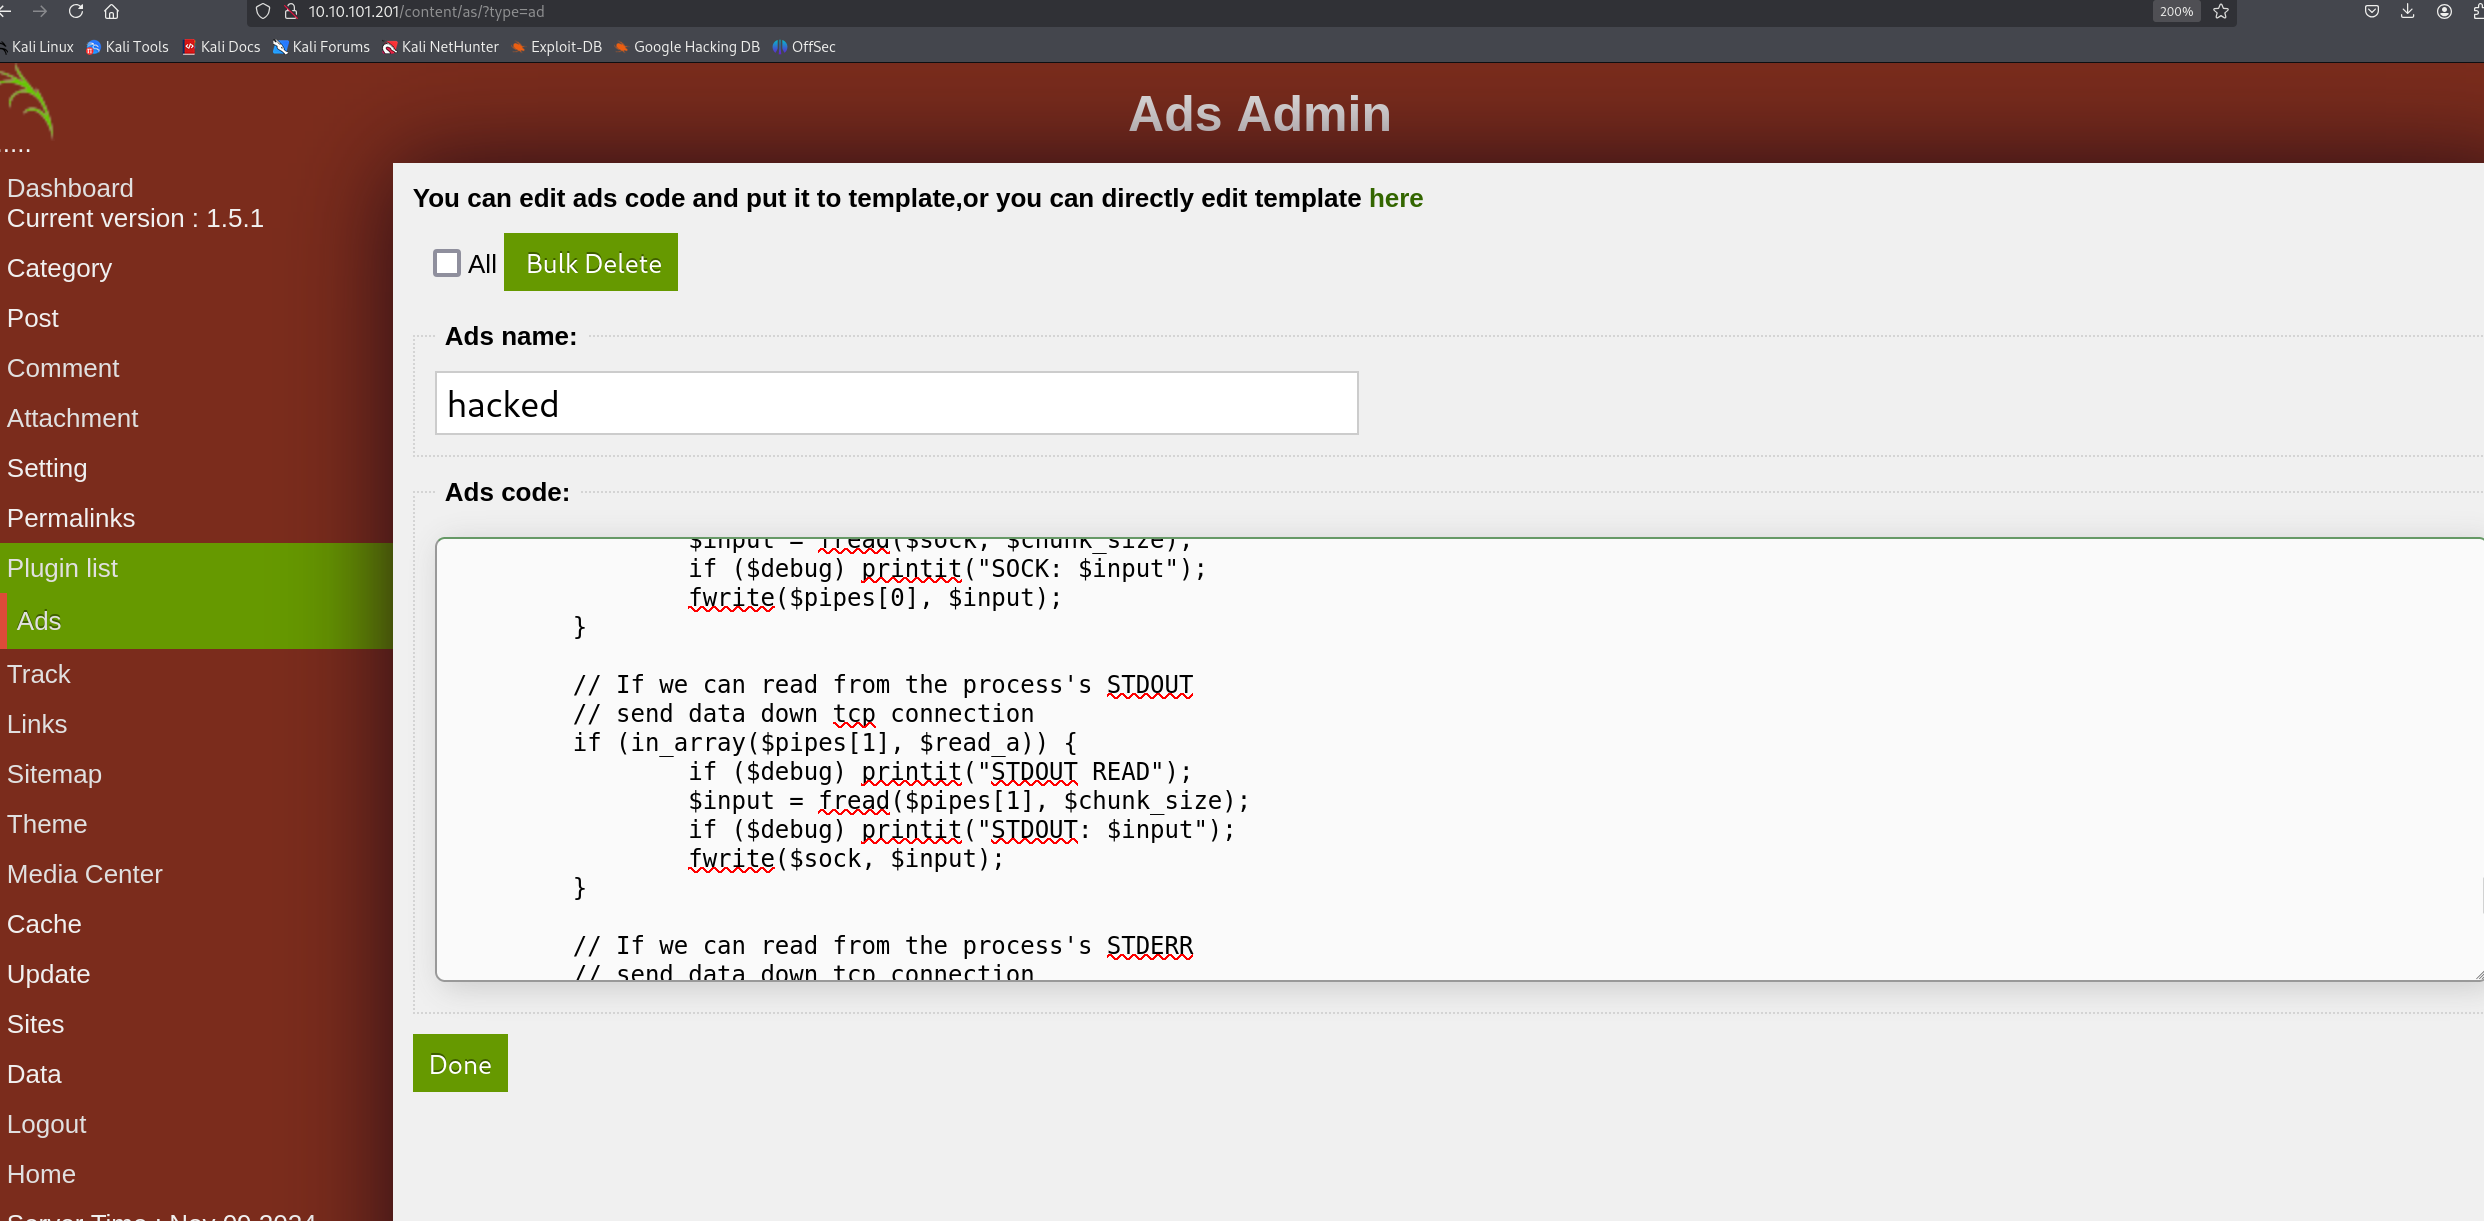Click the Bulk Delete button
The height and width of the screenshot is (1221, 2484).
click(591, 263)
